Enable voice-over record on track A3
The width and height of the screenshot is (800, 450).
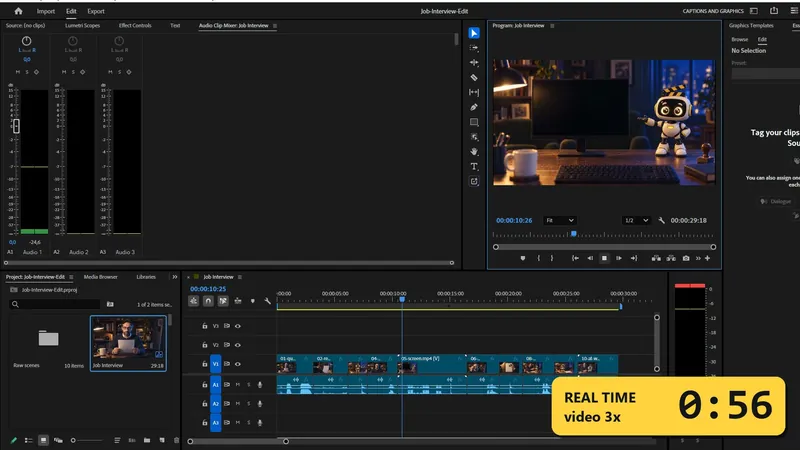[260, 422]
